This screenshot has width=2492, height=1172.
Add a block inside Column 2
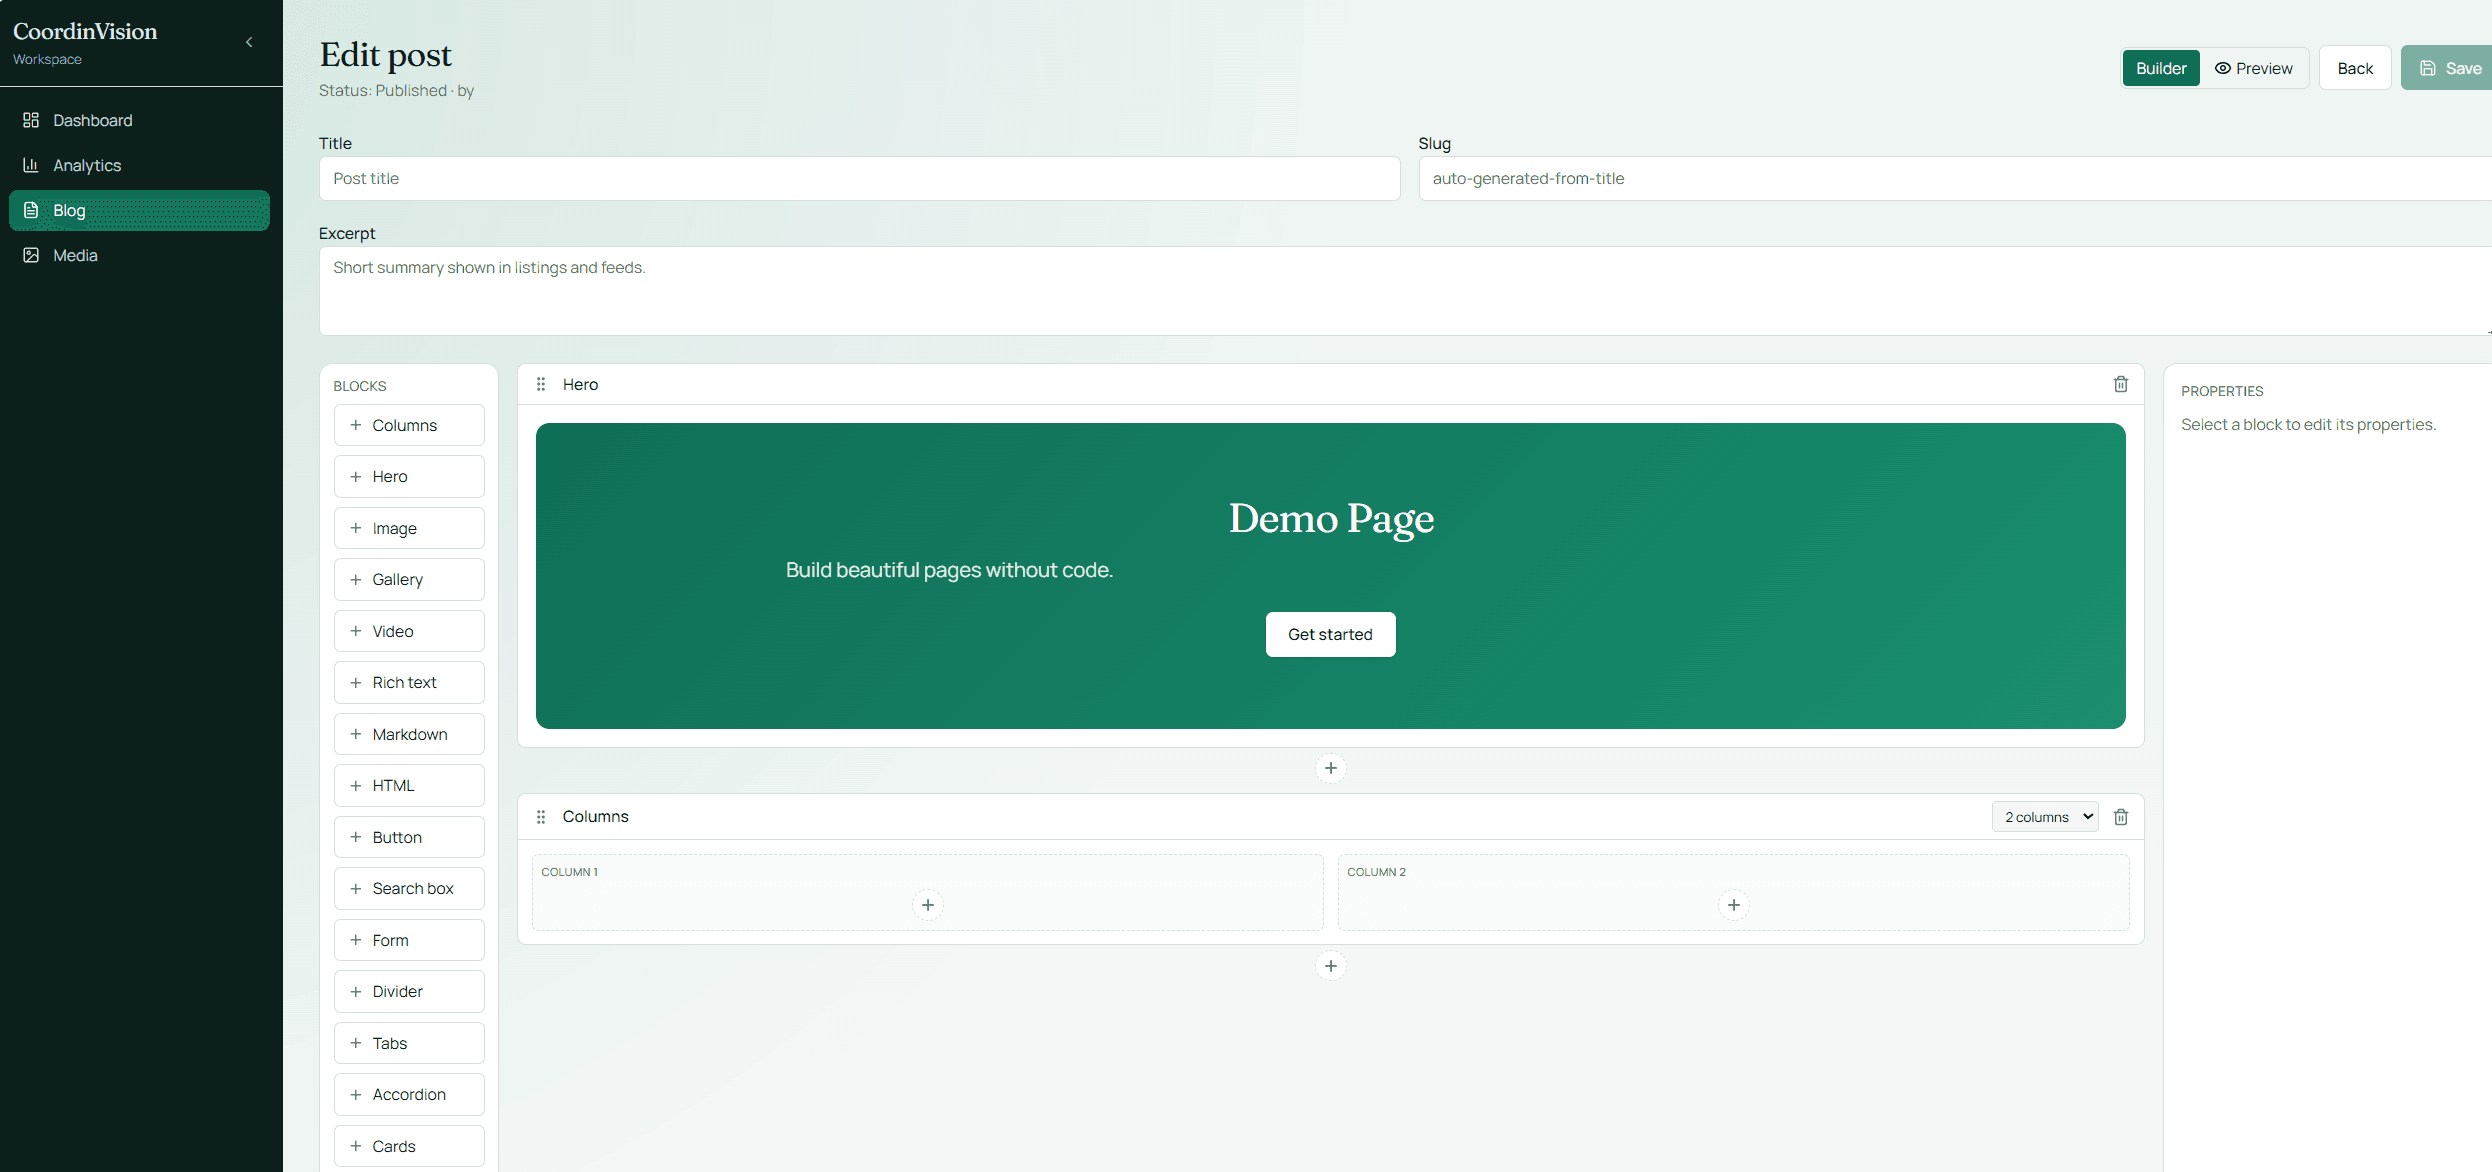coord(1734,905)
